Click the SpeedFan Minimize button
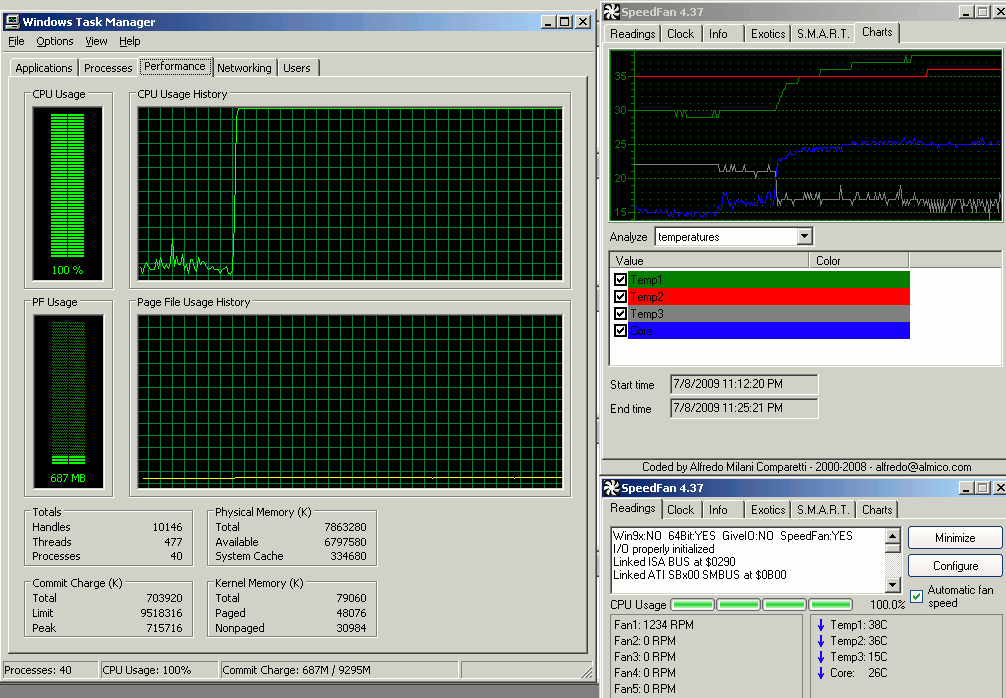This screenshot has height=698, width=1006. point(955,538)
